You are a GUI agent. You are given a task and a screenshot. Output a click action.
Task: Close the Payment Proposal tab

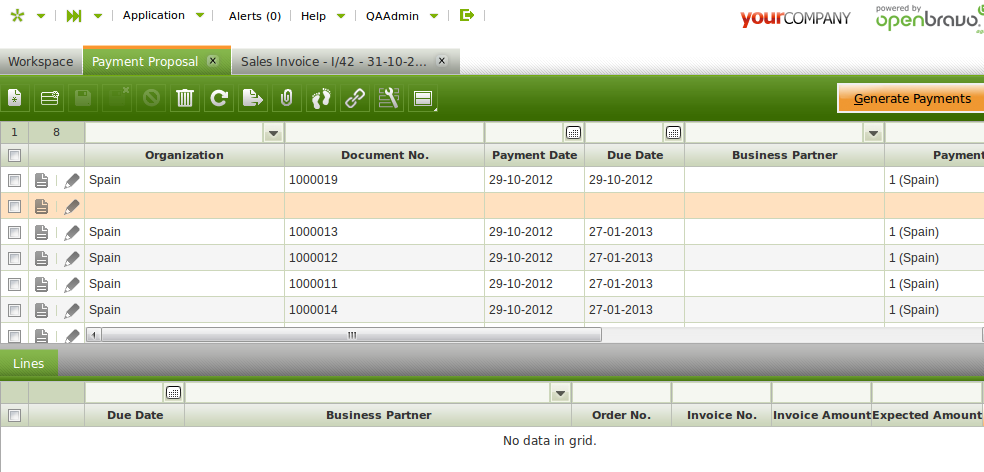click(x=213, y=60)
